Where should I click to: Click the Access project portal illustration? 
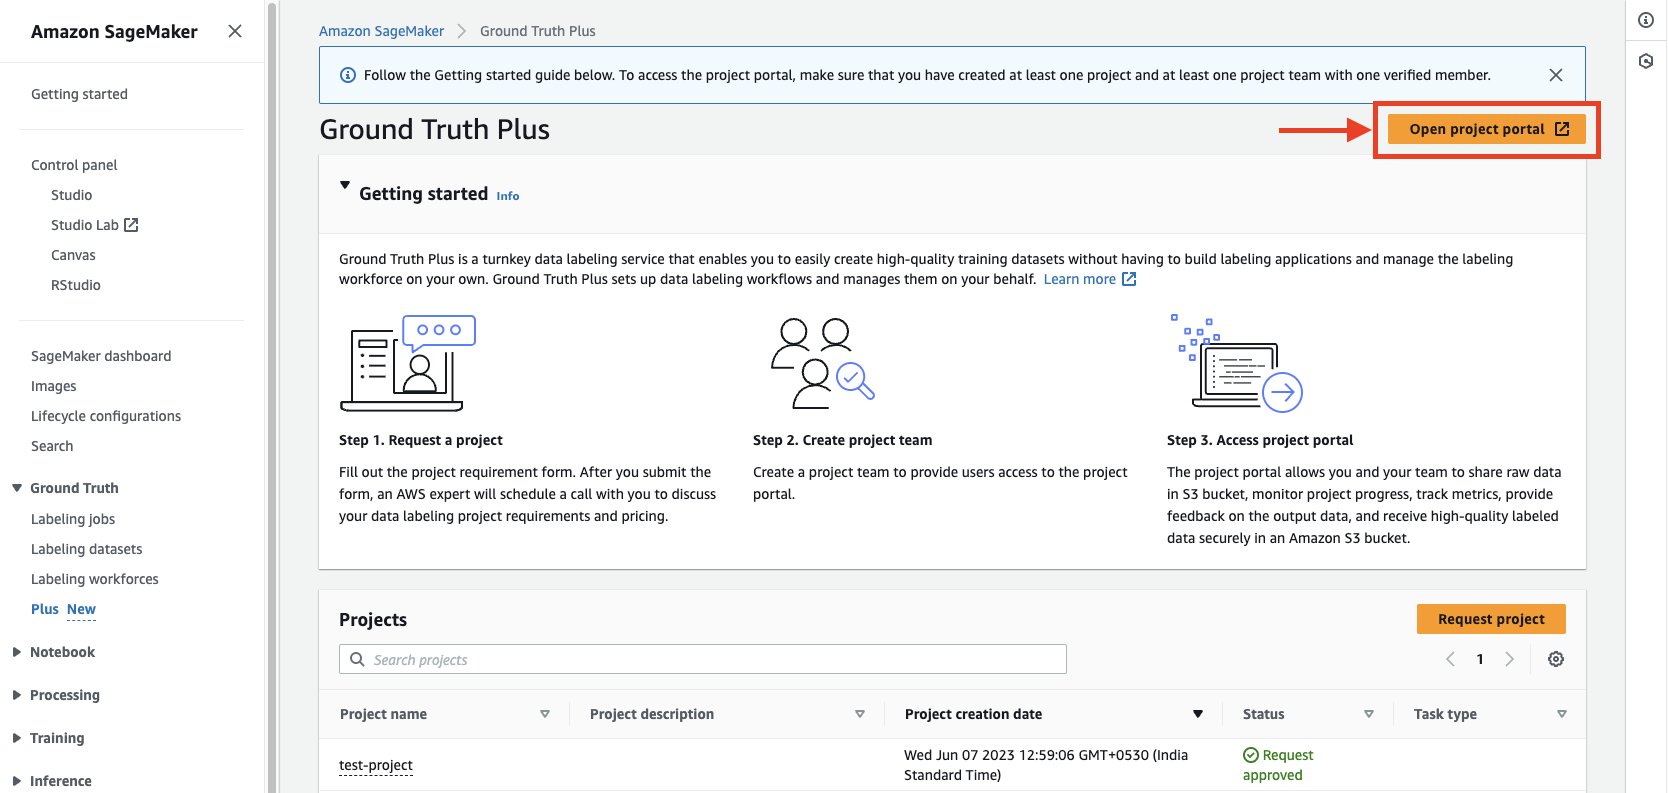point(1237,362)
